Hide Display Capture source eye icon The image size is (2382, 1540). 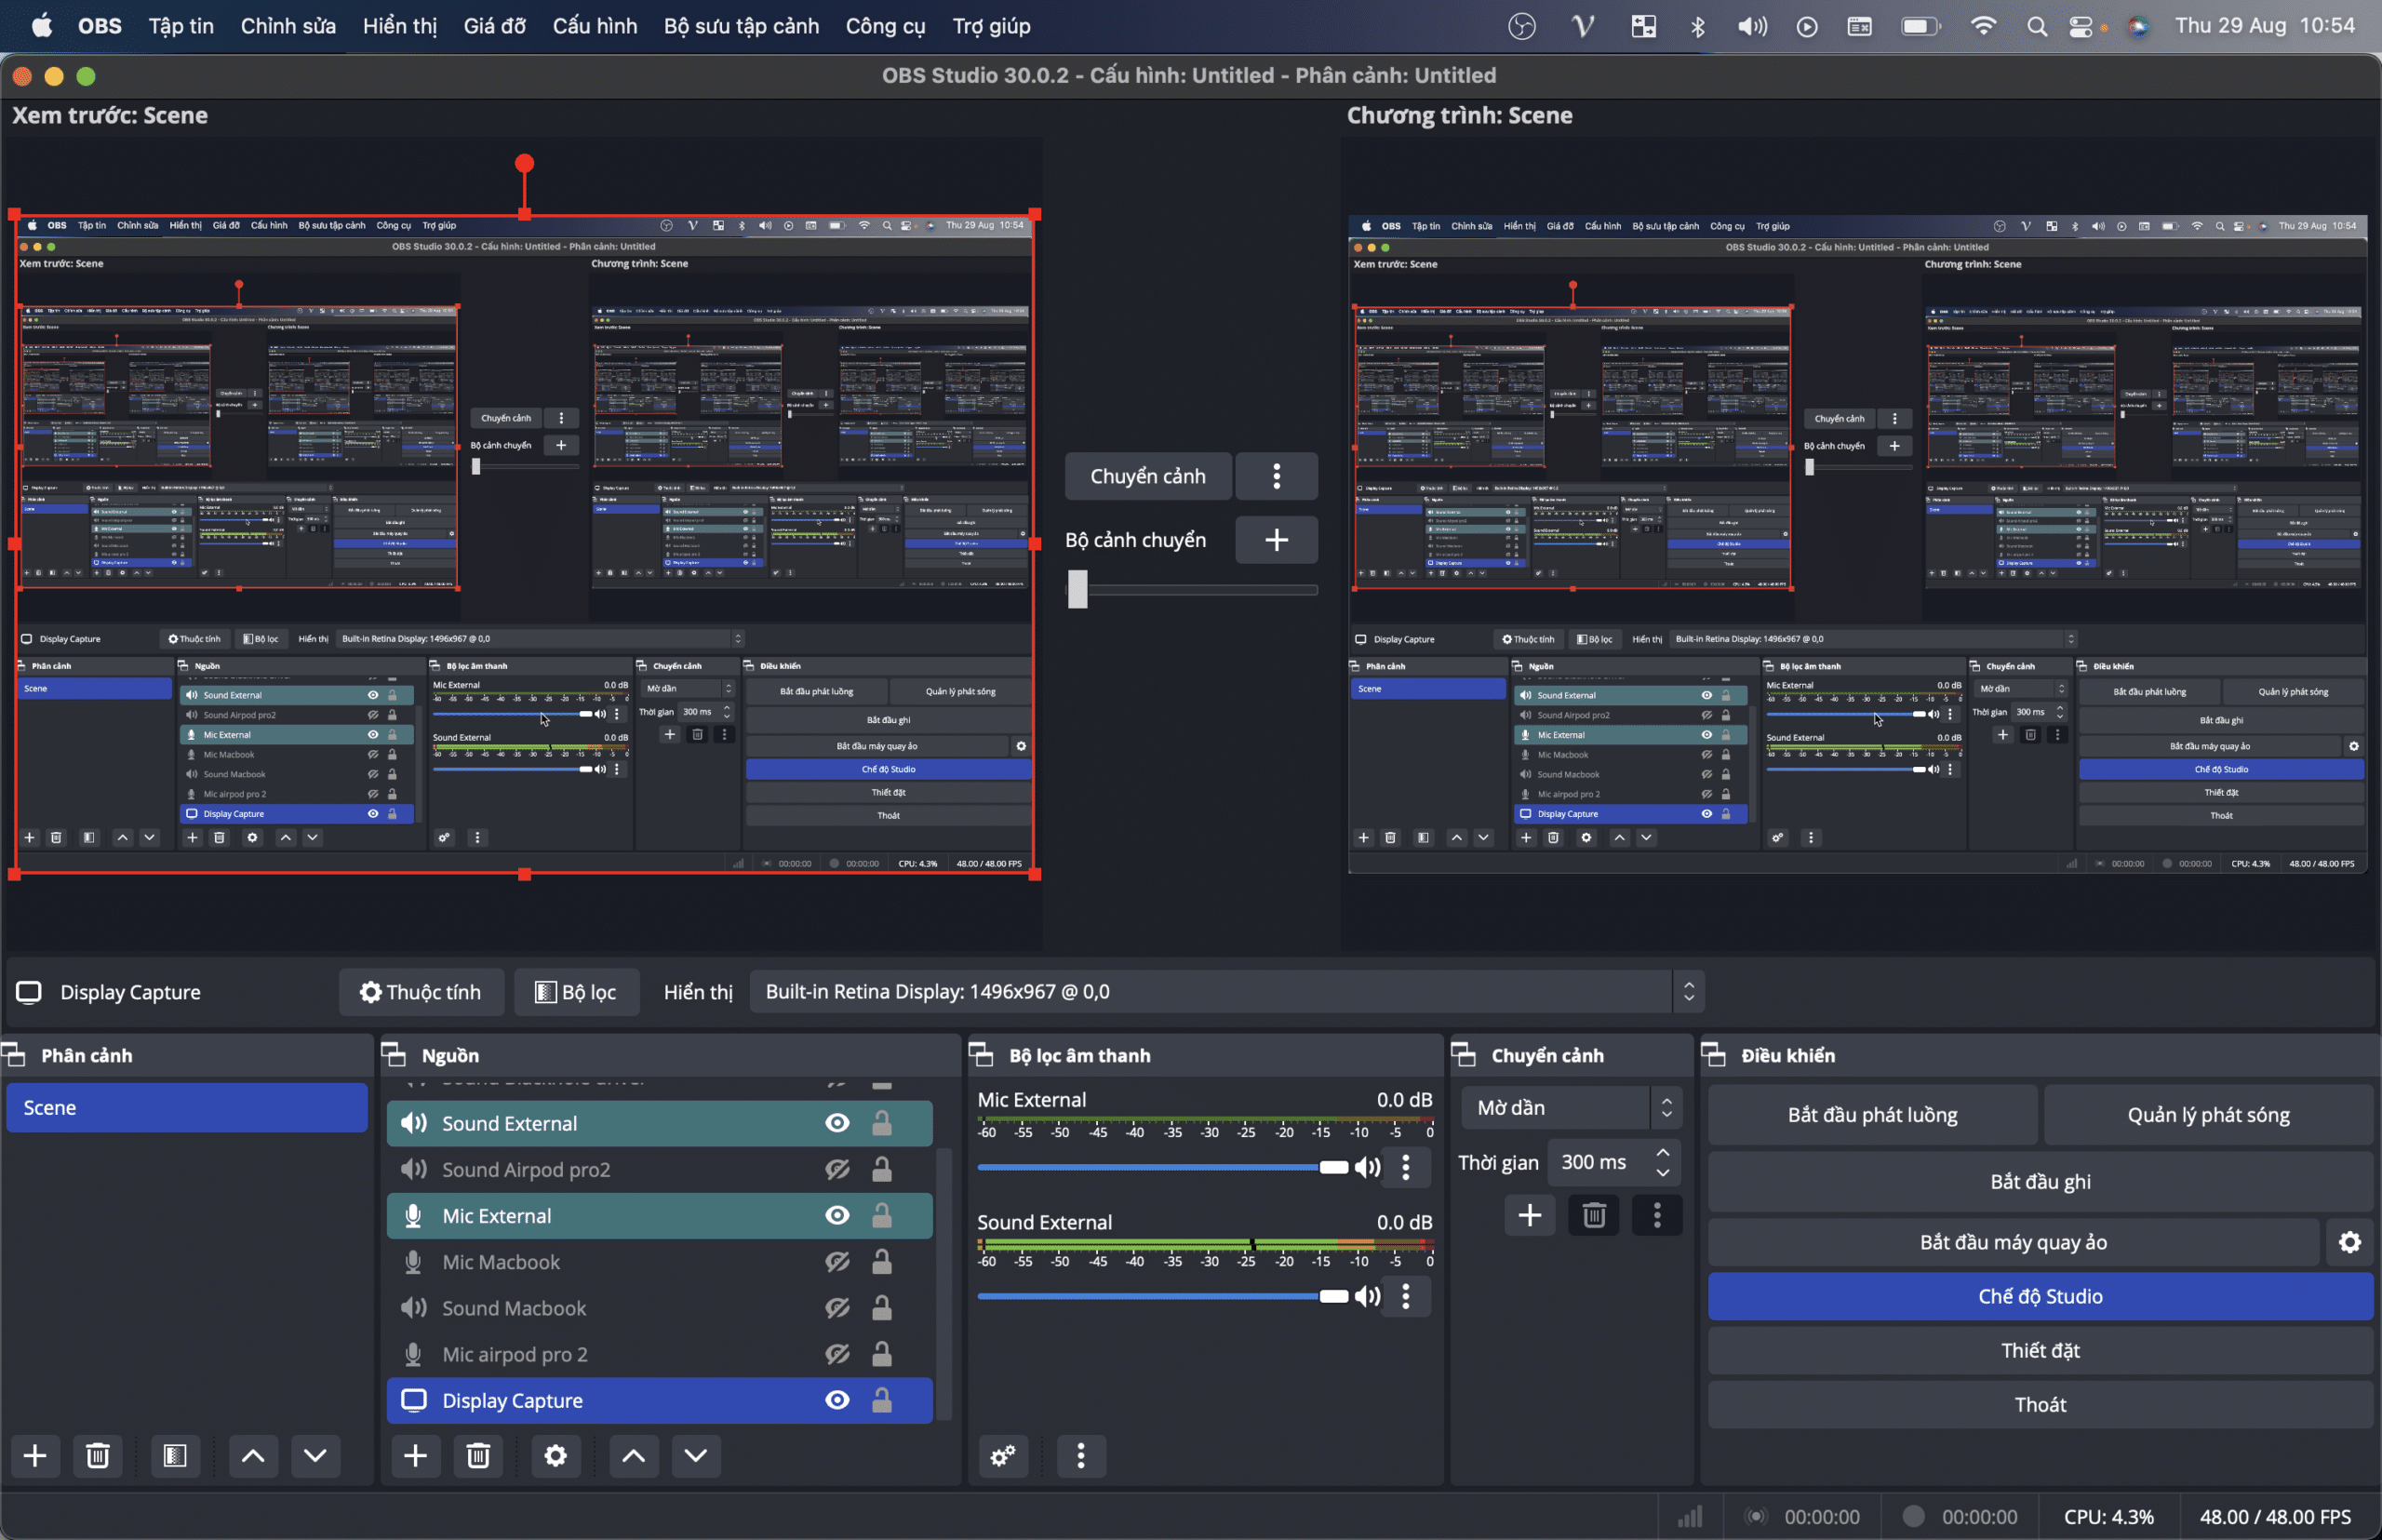point(837,1400)
